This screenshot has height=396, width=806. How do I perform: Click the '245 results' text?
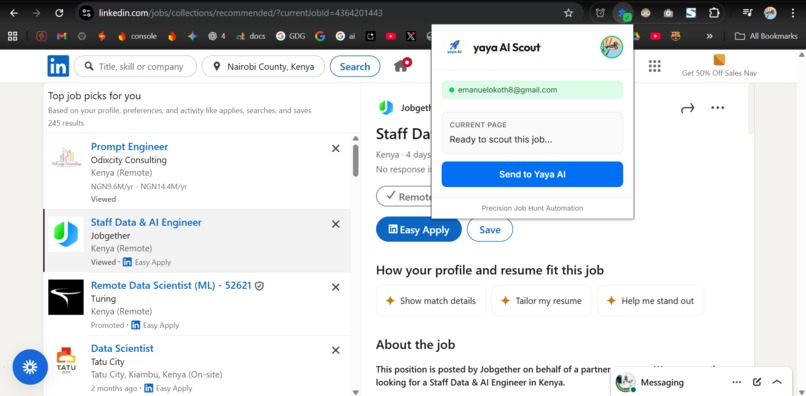[66, 123]
